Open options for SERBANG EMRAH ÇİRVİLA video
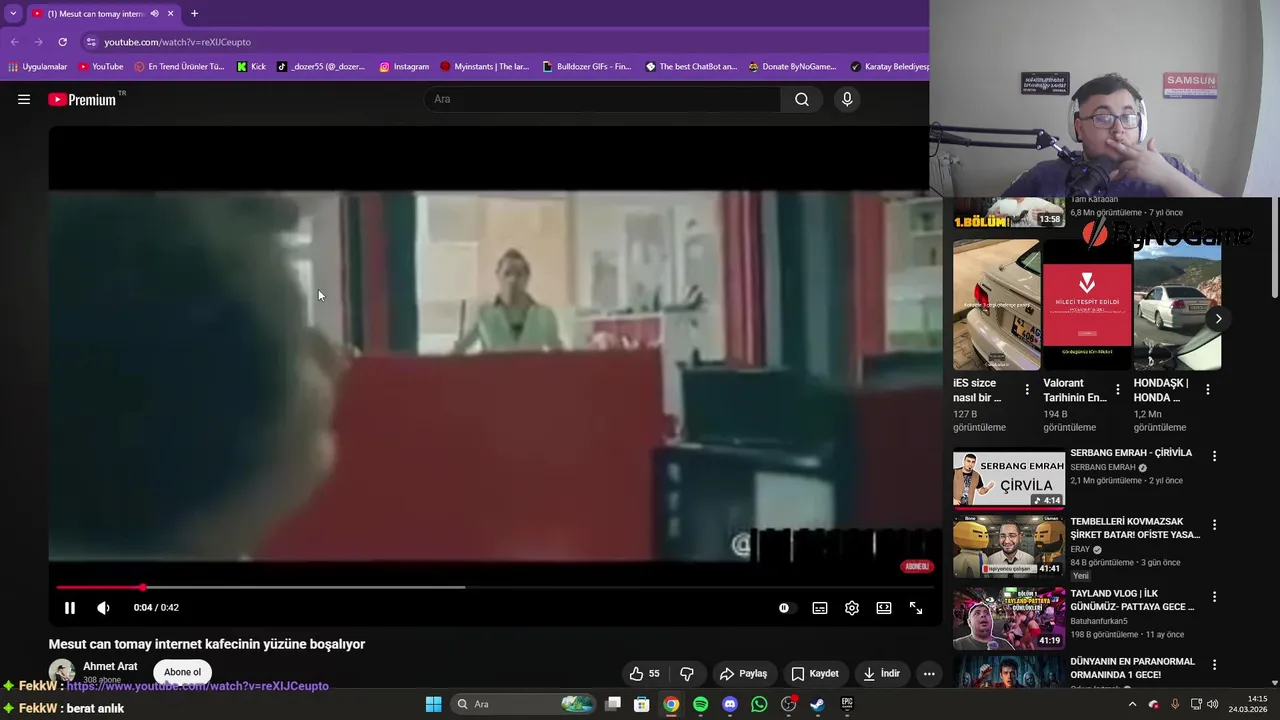Image resolution: width=1280 pixels, height=720 pixels. pyautogui.click(x=1215, y=456)
